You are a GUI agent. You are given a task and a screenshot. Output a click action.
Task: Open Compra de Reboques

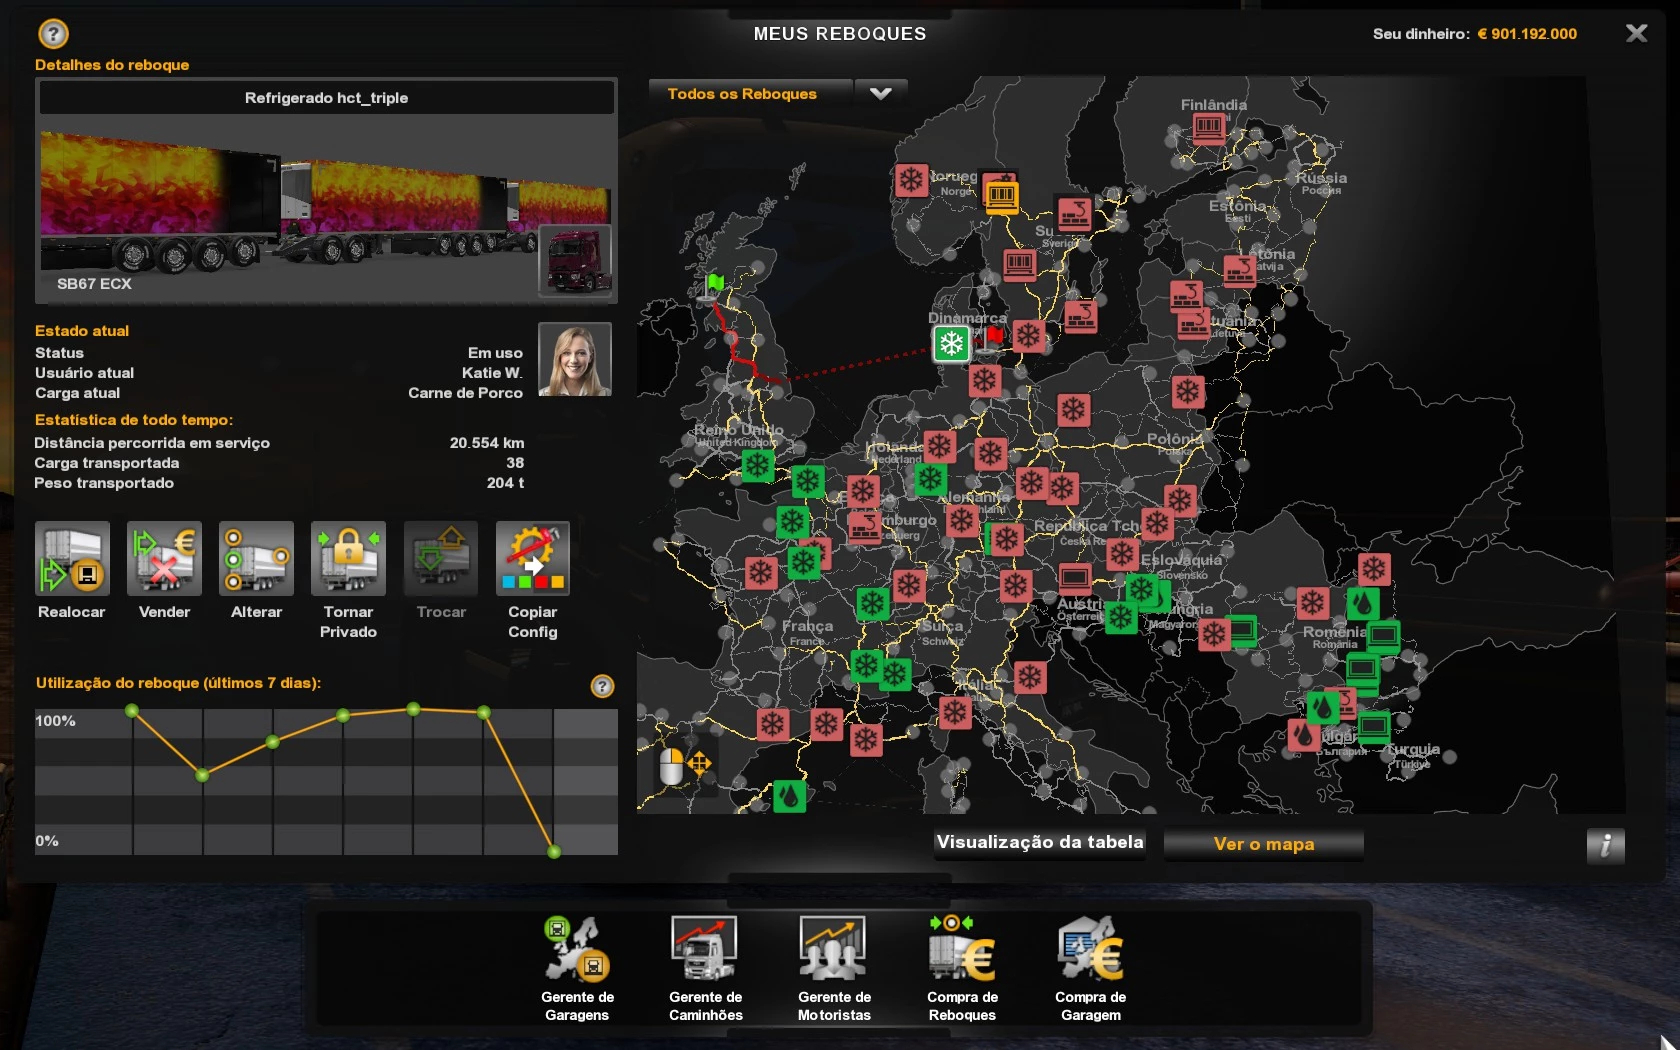coord(962,951)
